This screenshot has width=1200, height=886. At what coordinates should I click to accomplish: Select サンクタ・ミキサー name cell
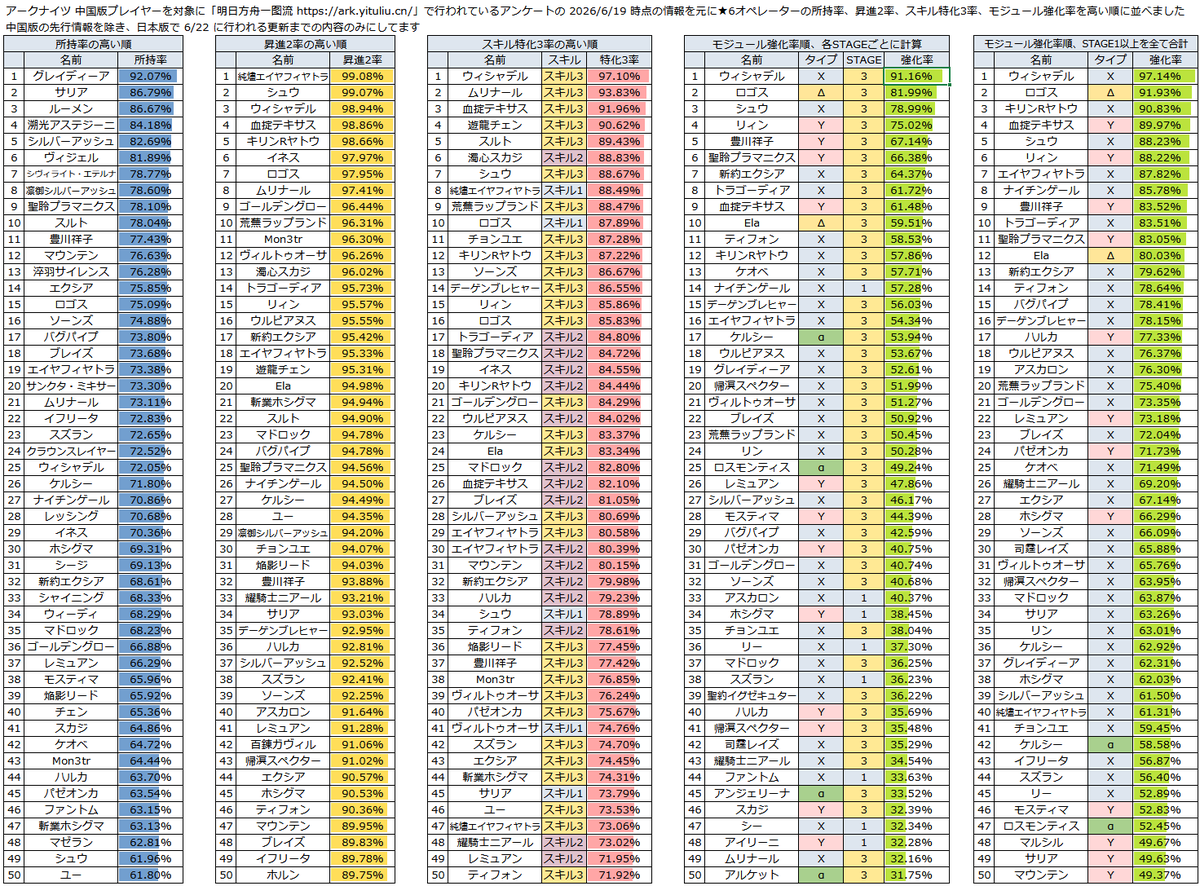[72, 385]
